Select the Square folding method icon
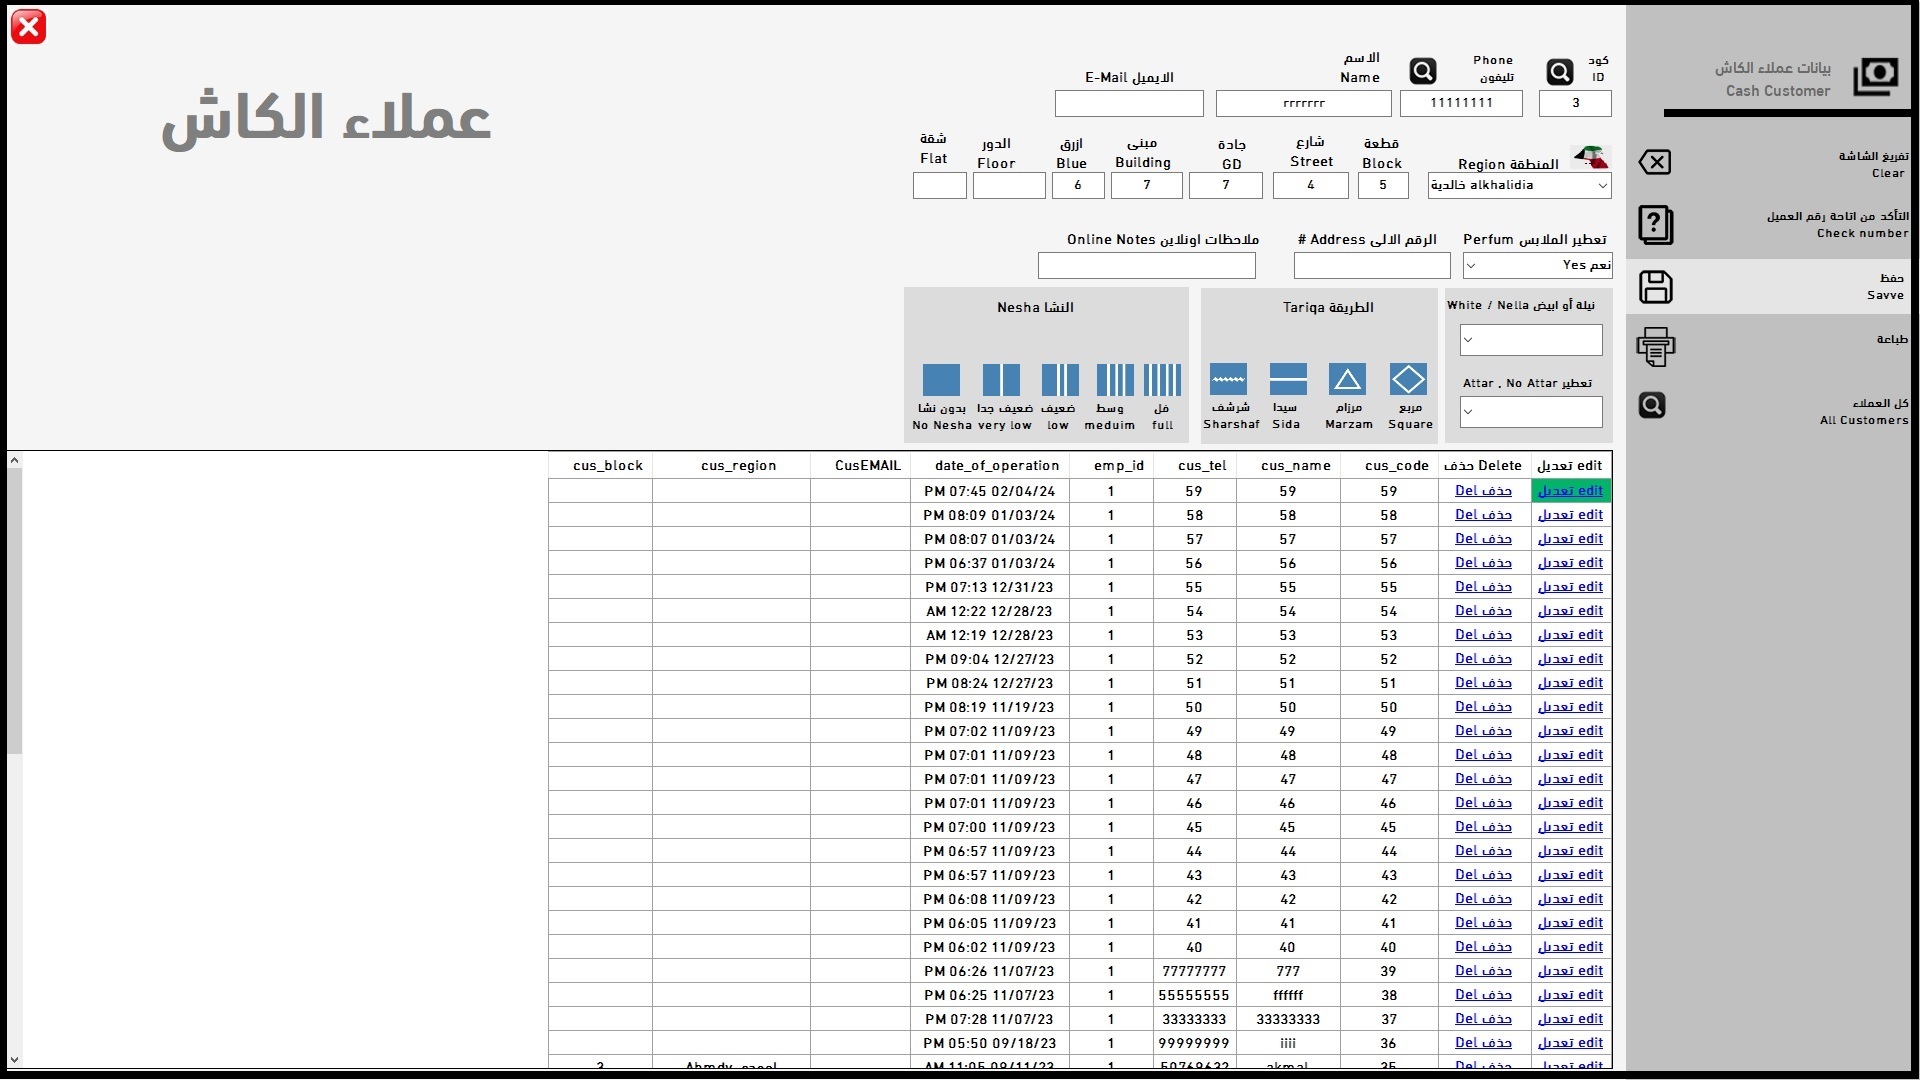 (1408, 379)
